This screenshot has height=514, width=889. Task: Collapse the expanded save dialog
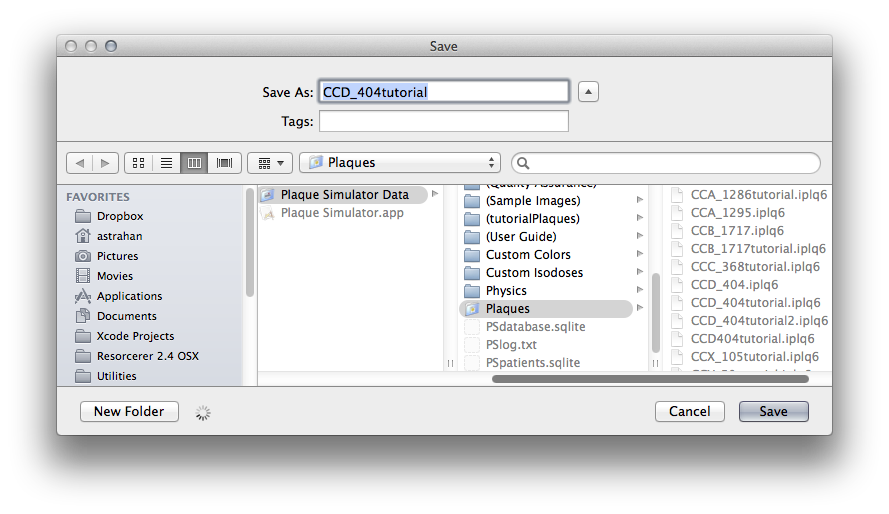589,92
